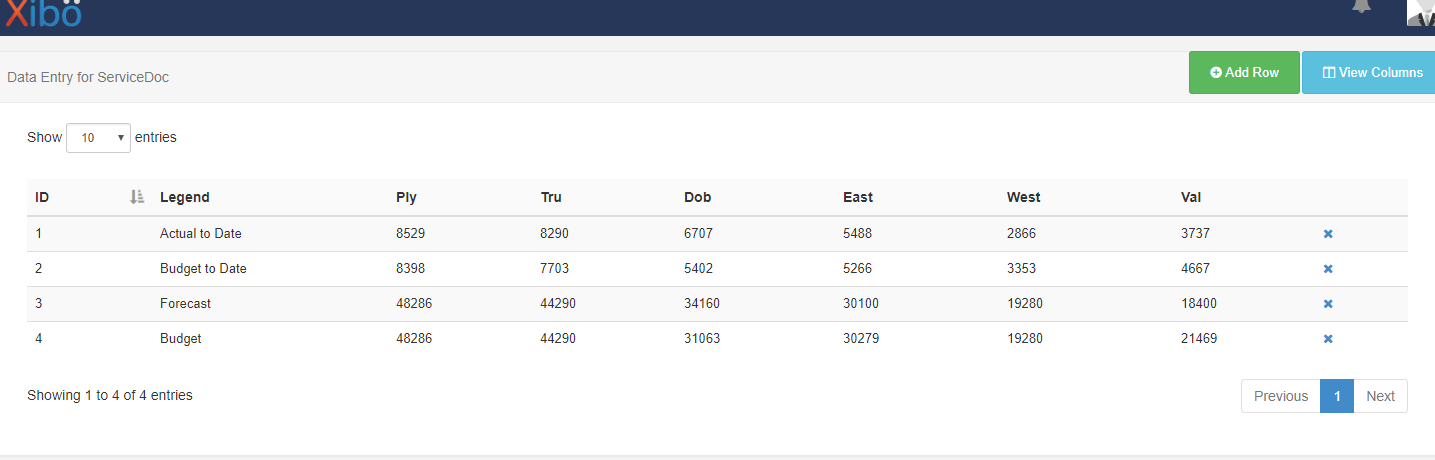This screenshot has width=1435, height=460.
Task: Click the Dob value 5402
Action: point(698,269)
